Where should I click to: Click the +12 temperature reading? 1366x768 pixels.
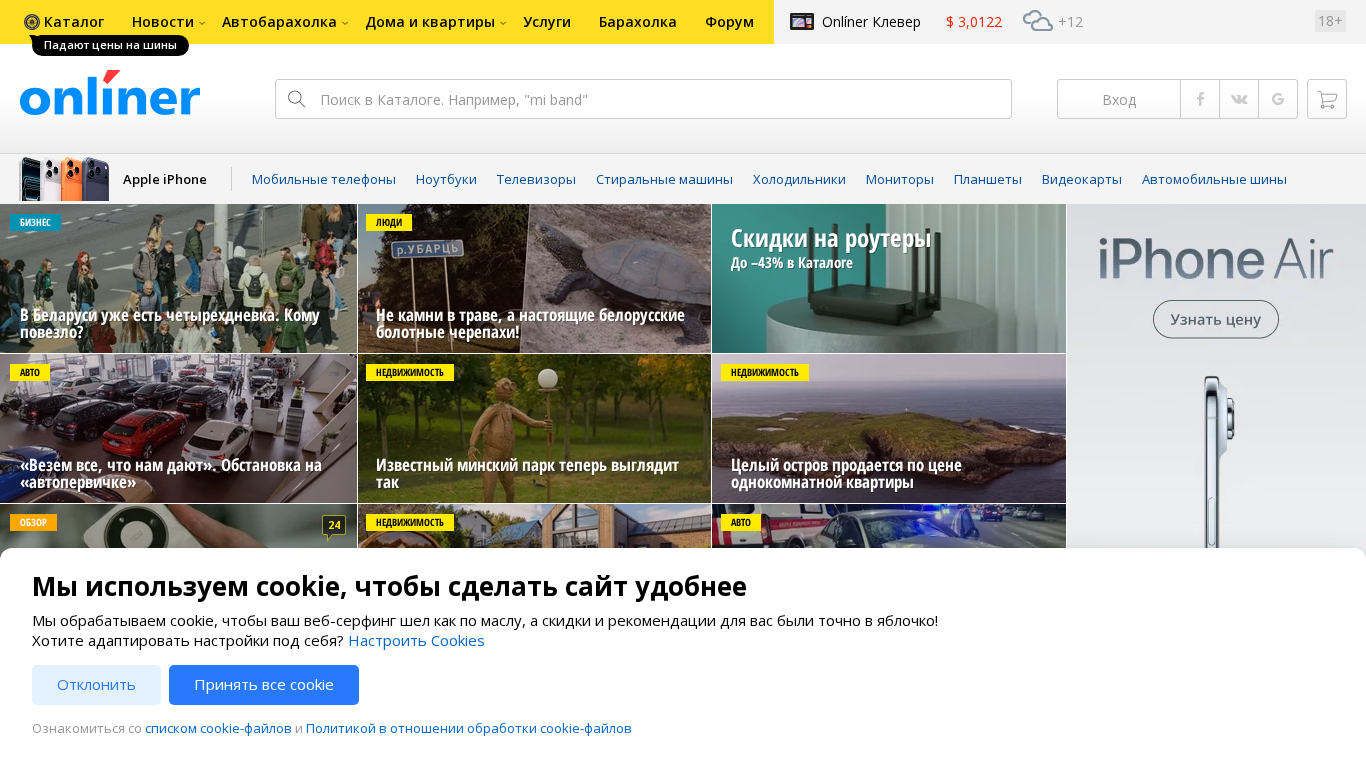1070,22
